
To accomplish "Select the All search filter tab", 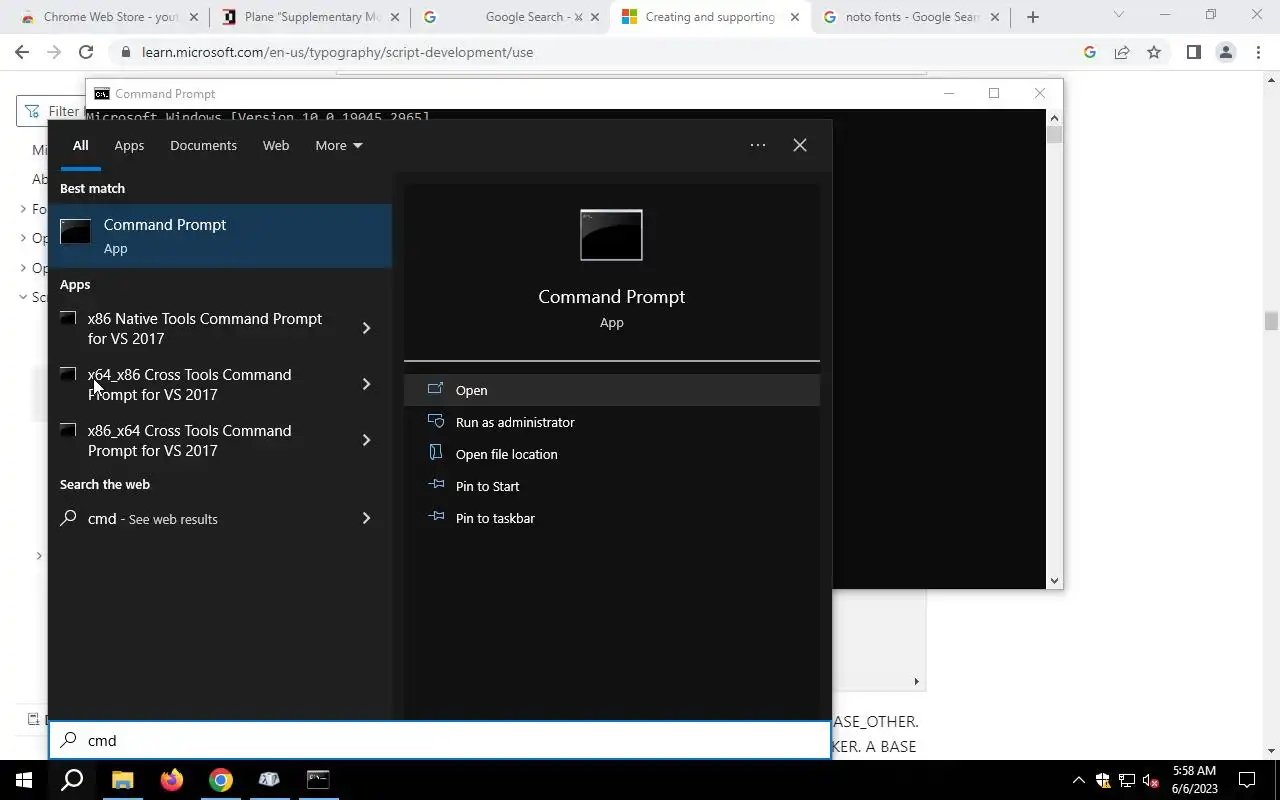I will tap(80, 145).
